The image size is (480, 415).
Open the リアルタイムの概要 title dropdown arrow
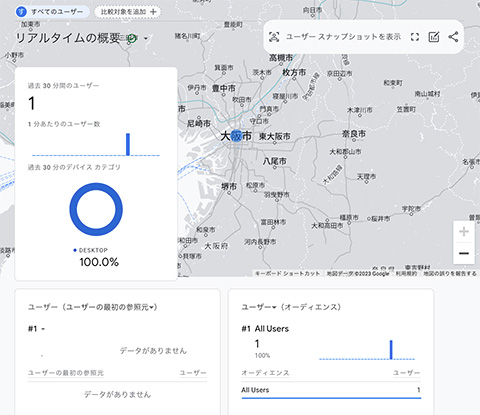[146, 39]
